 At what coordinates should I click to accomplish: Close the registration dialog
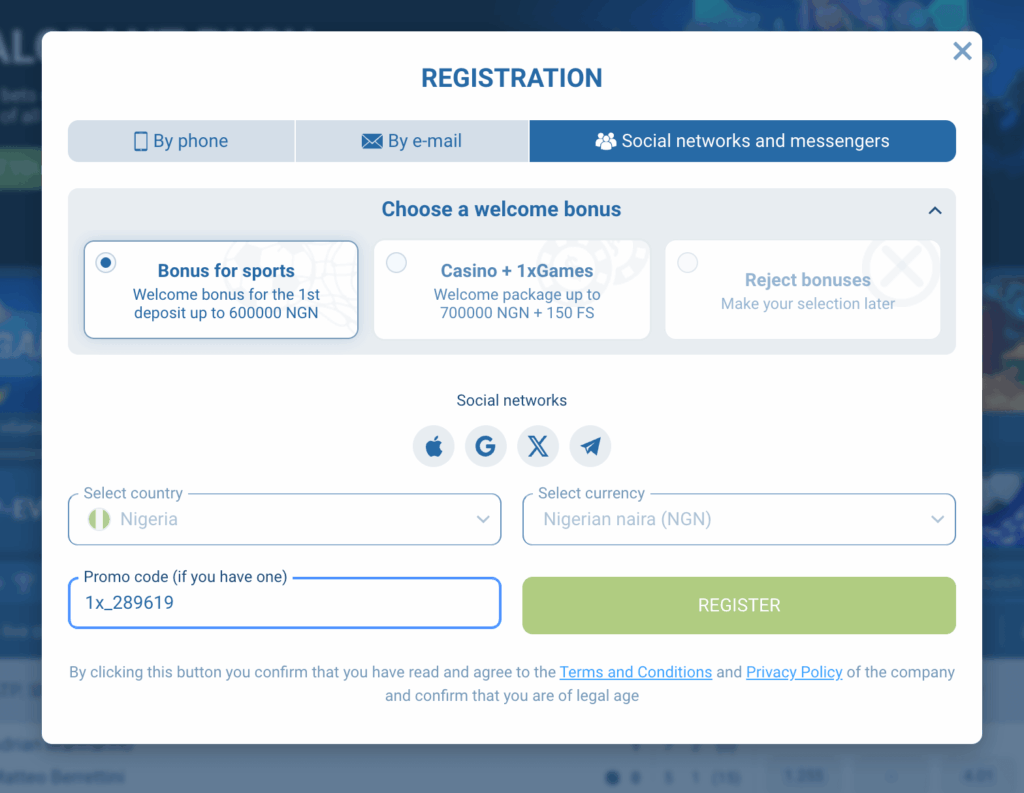point(962,51)
